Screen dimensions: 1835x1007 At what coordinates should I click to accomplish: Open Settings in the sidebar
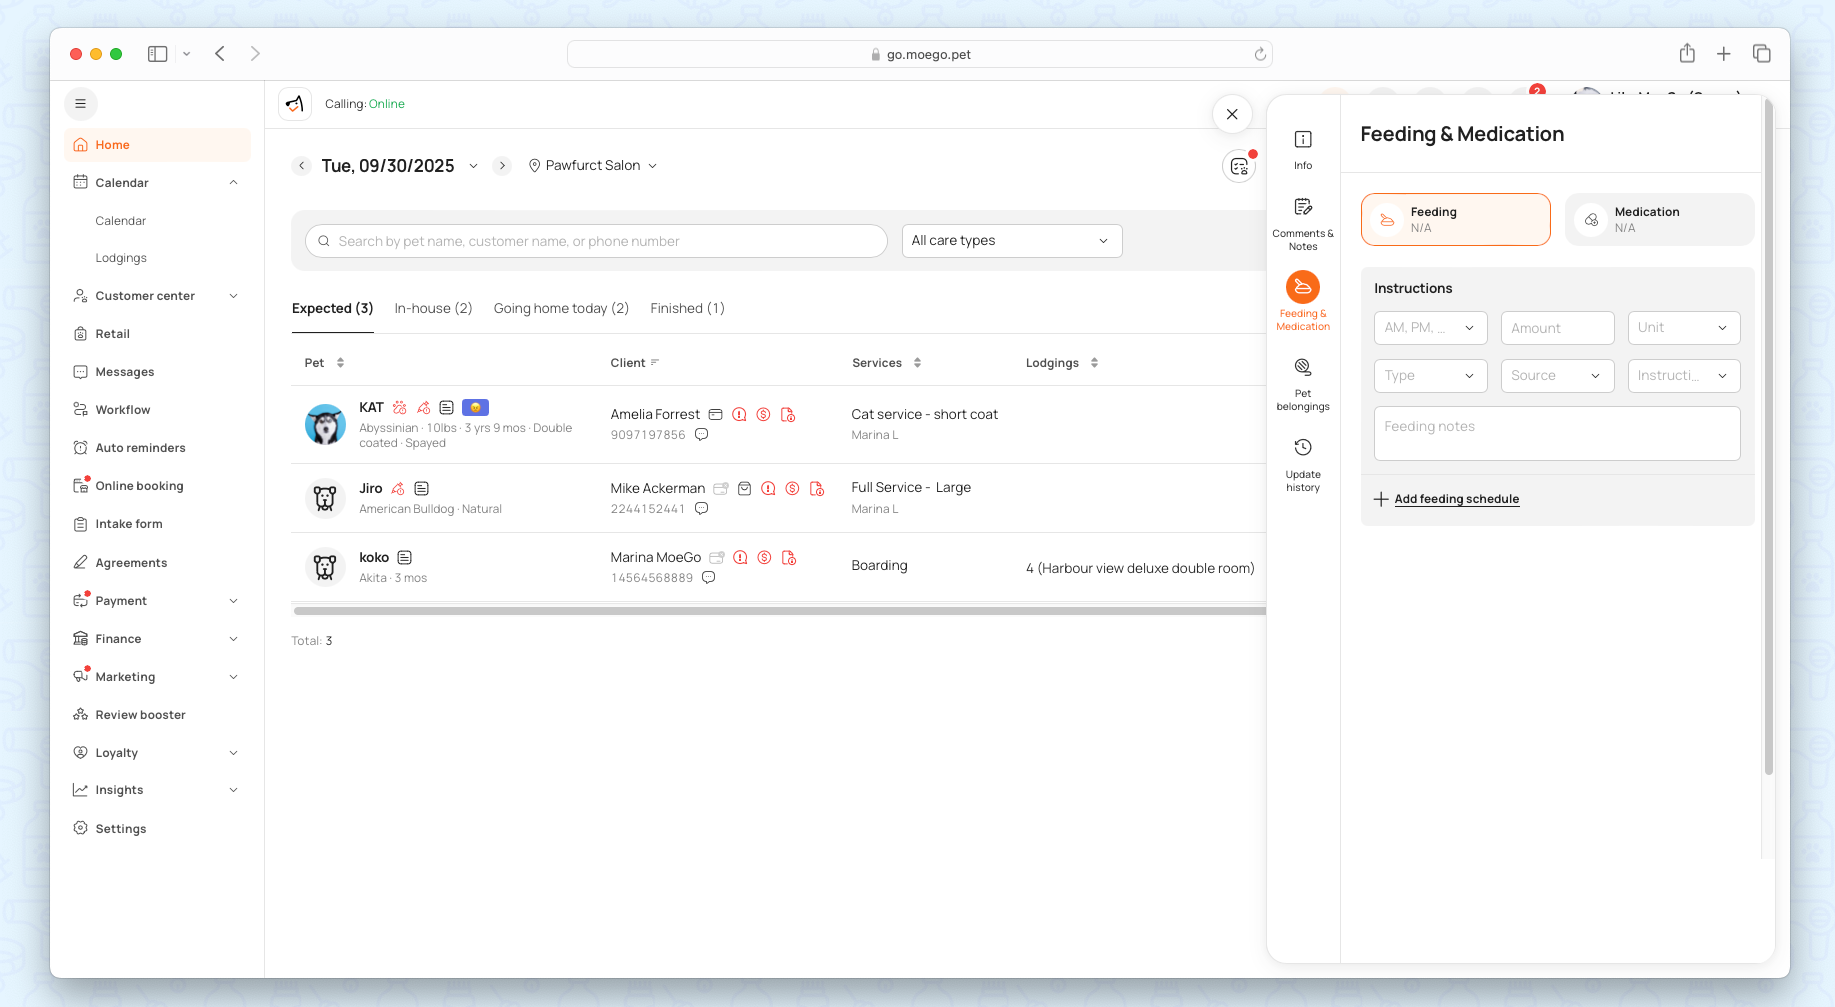(120, 829)
